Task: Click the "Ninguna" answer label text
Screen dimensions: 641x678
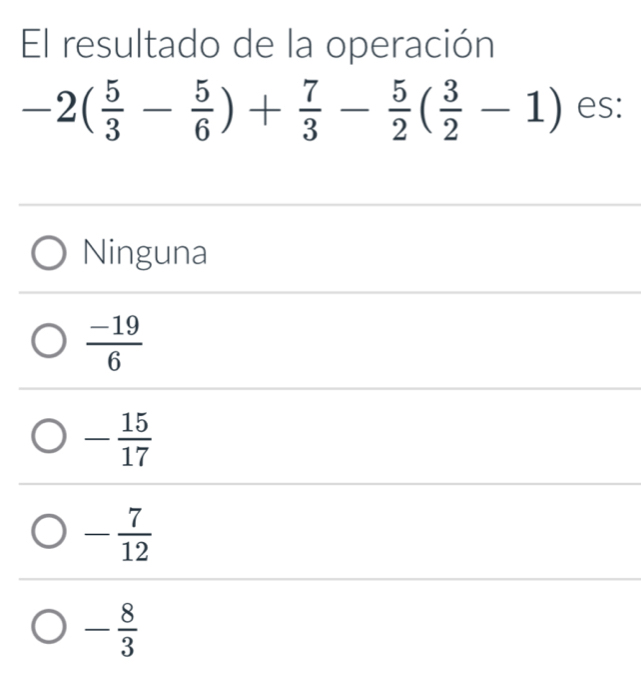Action: pos(145,253)
